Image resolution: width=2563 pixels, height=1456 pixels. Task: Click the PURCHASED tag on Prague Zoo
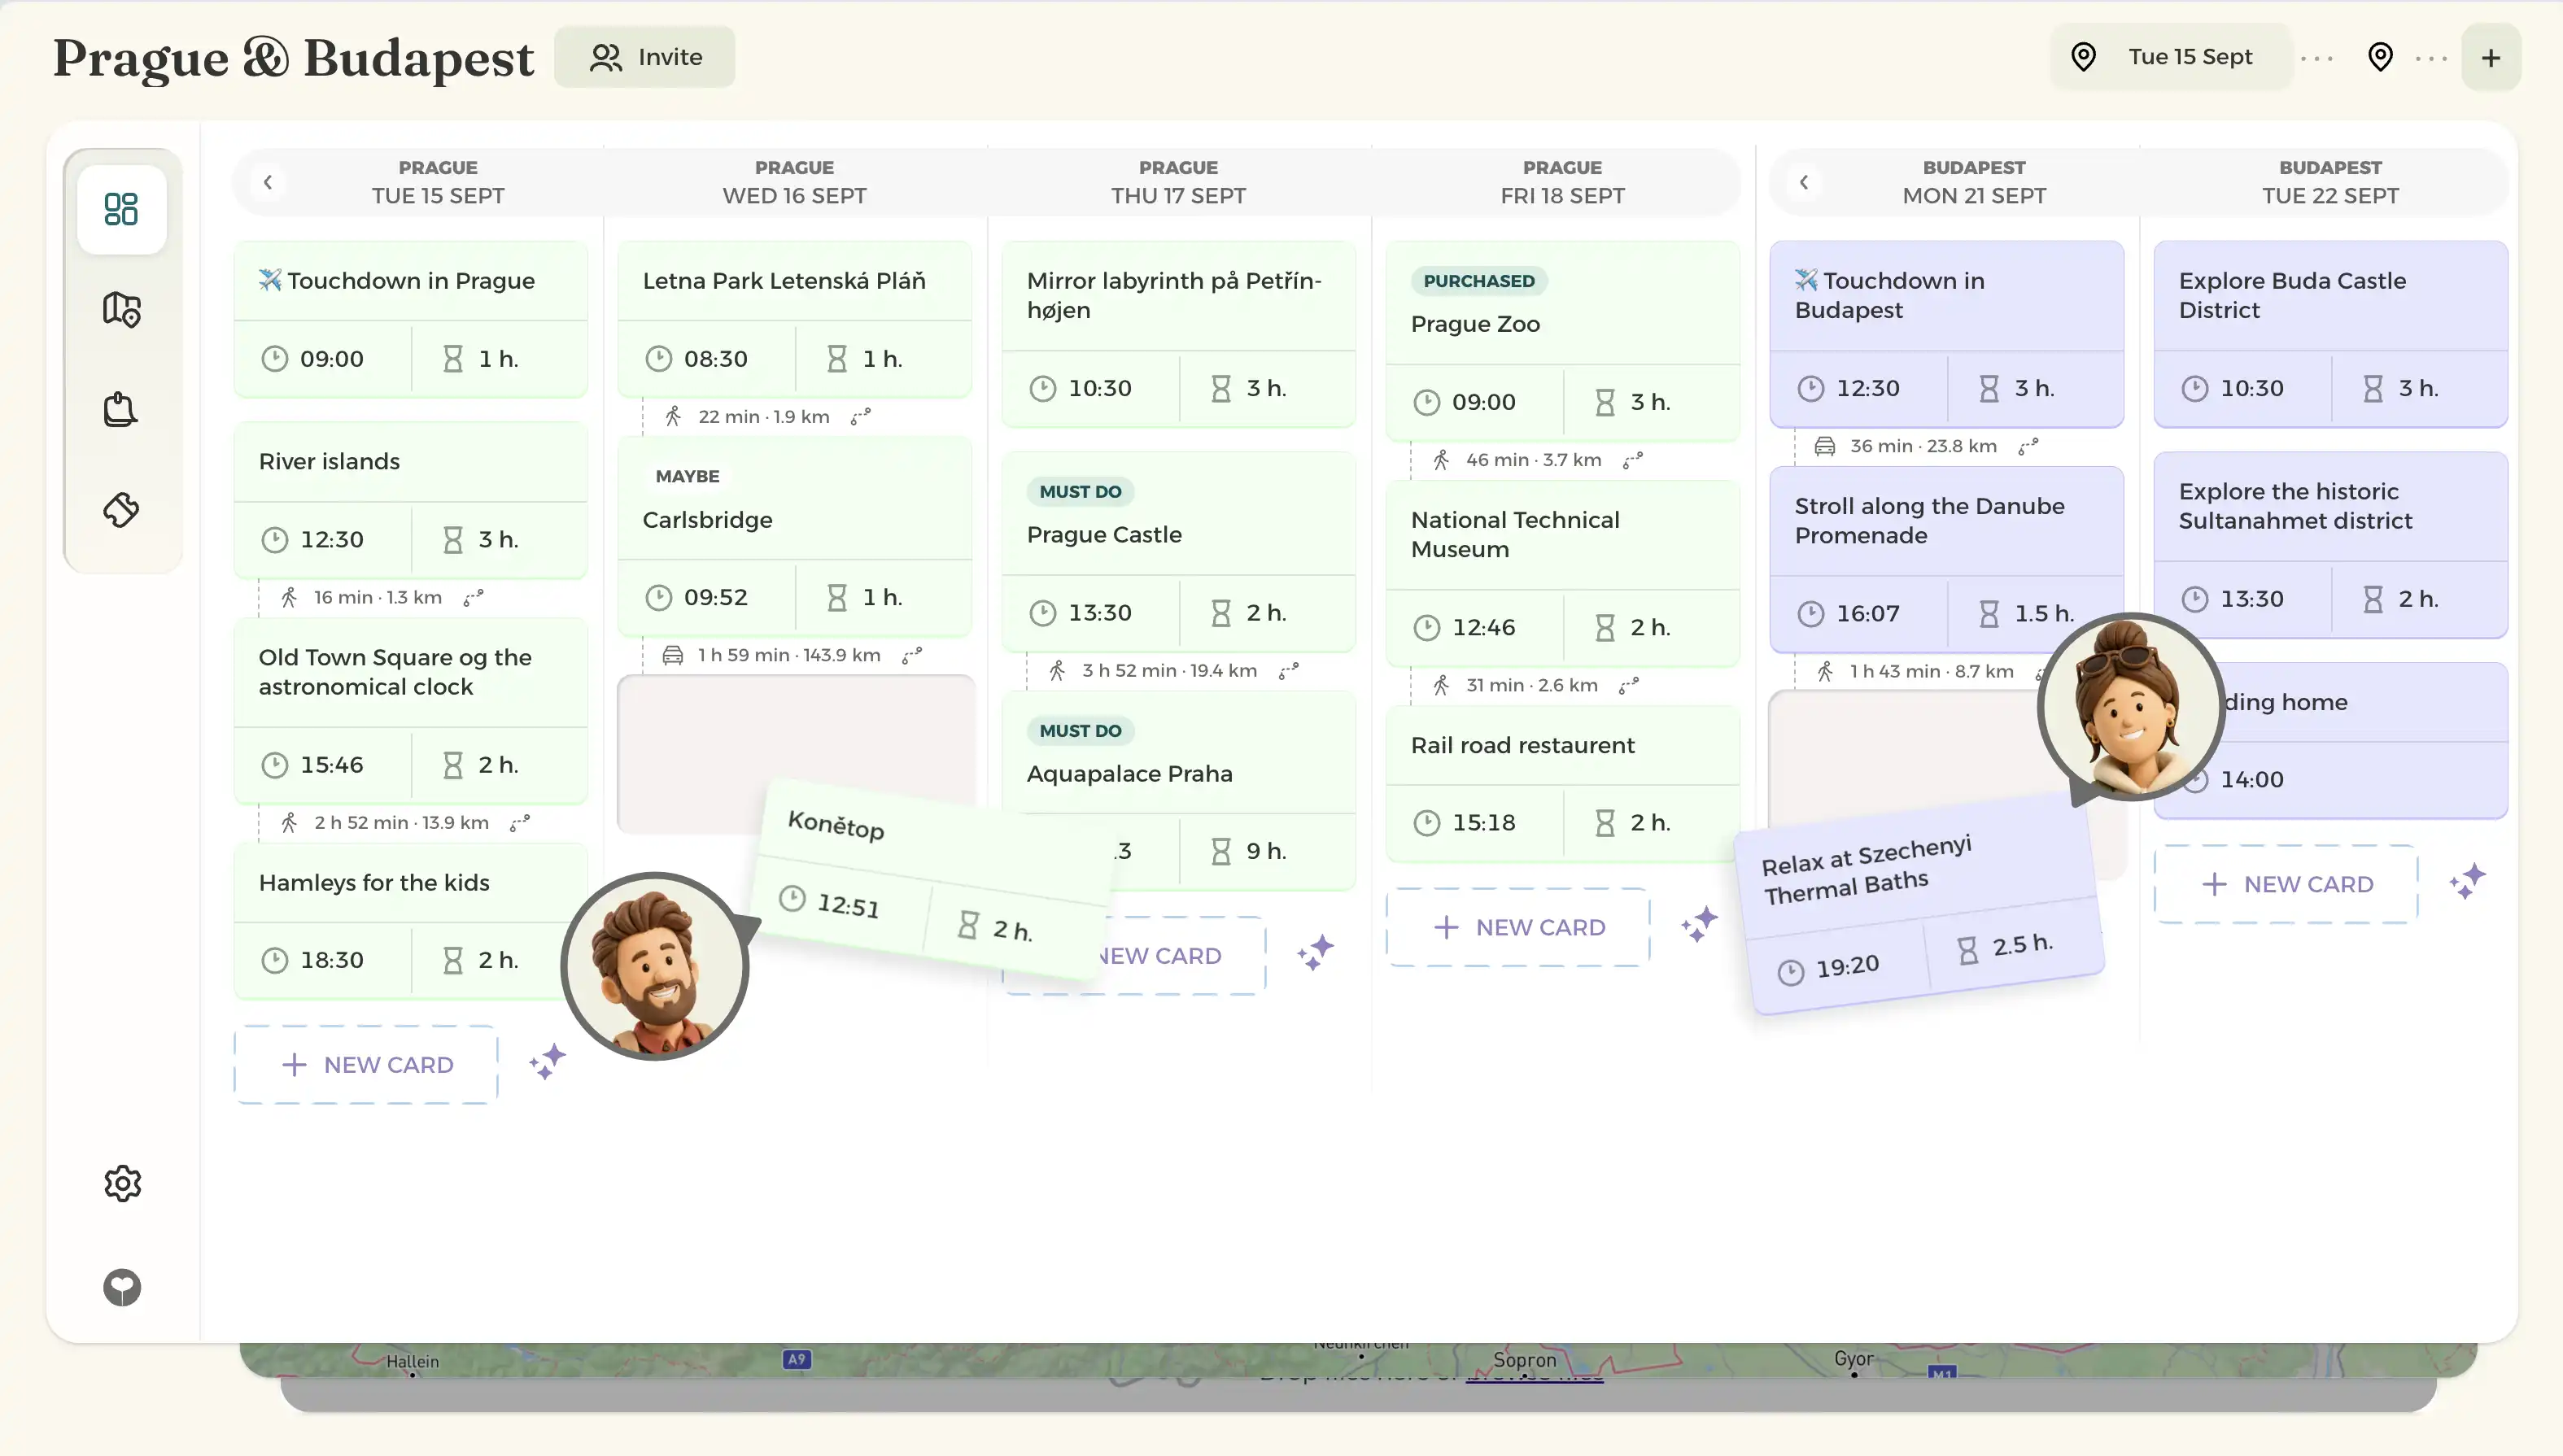pos(1479,281)
